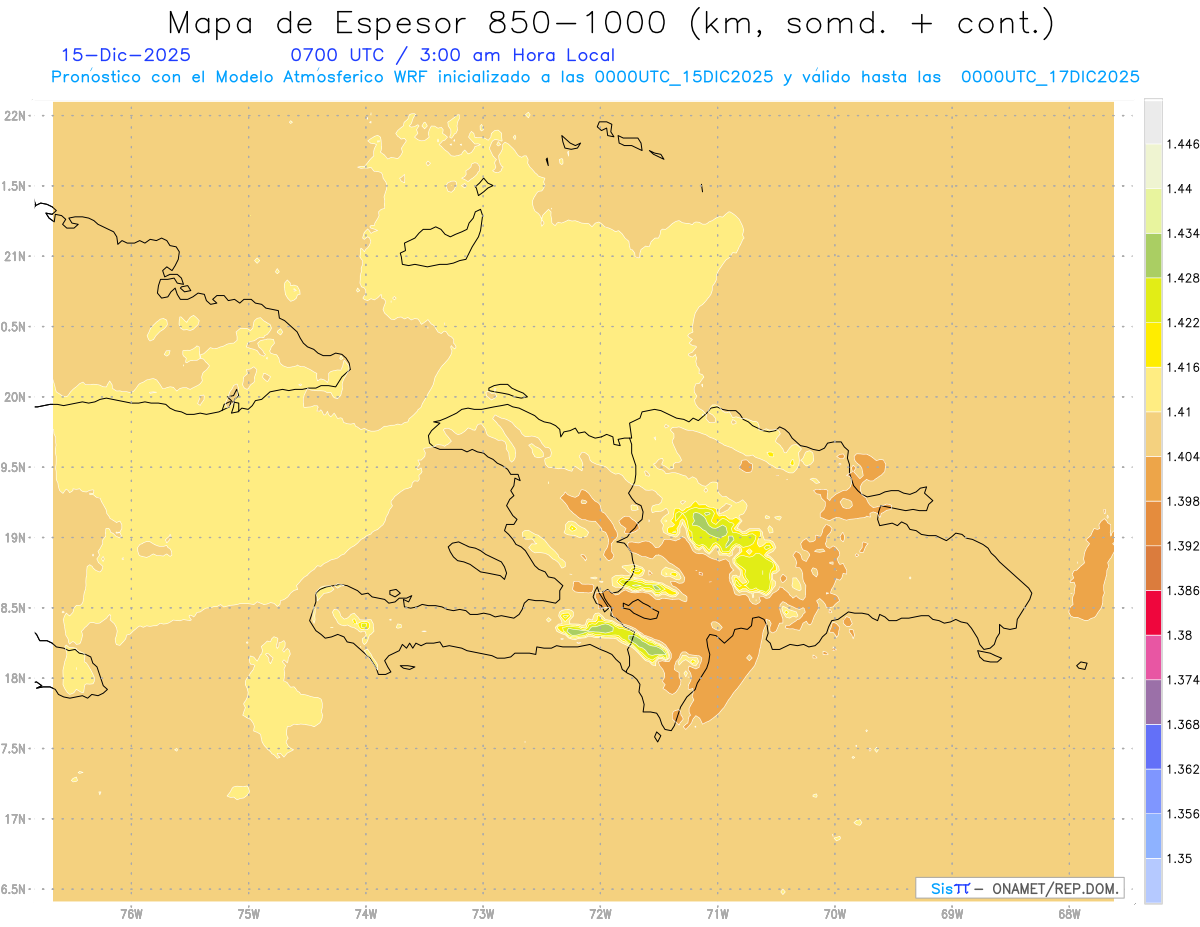Click the bright yellow legend band between 1.422 and 1.416
Viewport: 1200px width, 927px height.
(x=1153, y=345)
